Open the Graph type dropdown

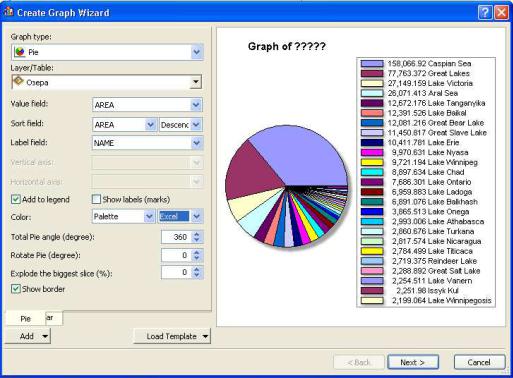[x=197, y=52]
